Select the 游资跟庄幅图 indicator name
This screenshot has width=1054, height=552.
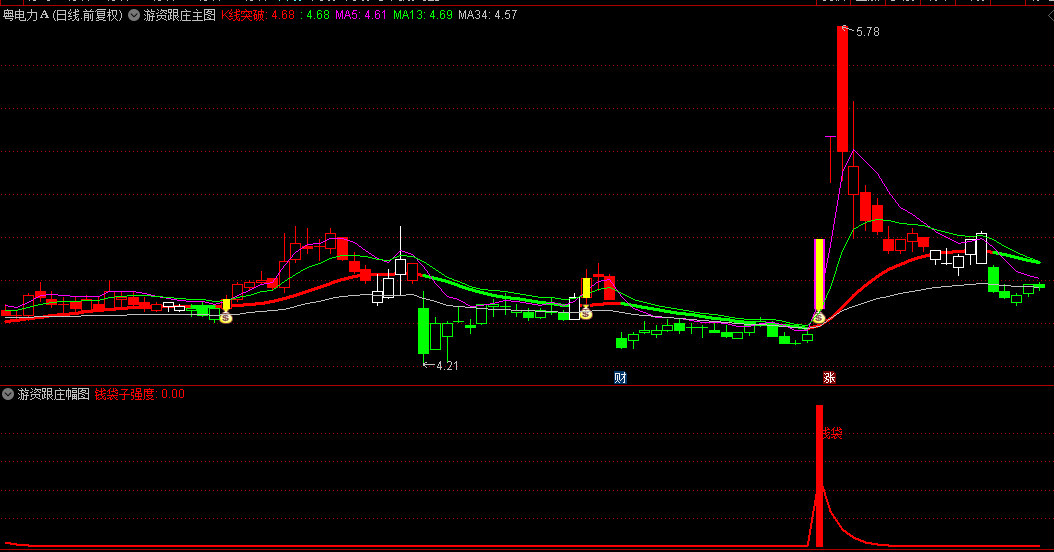tap(54, 394)
